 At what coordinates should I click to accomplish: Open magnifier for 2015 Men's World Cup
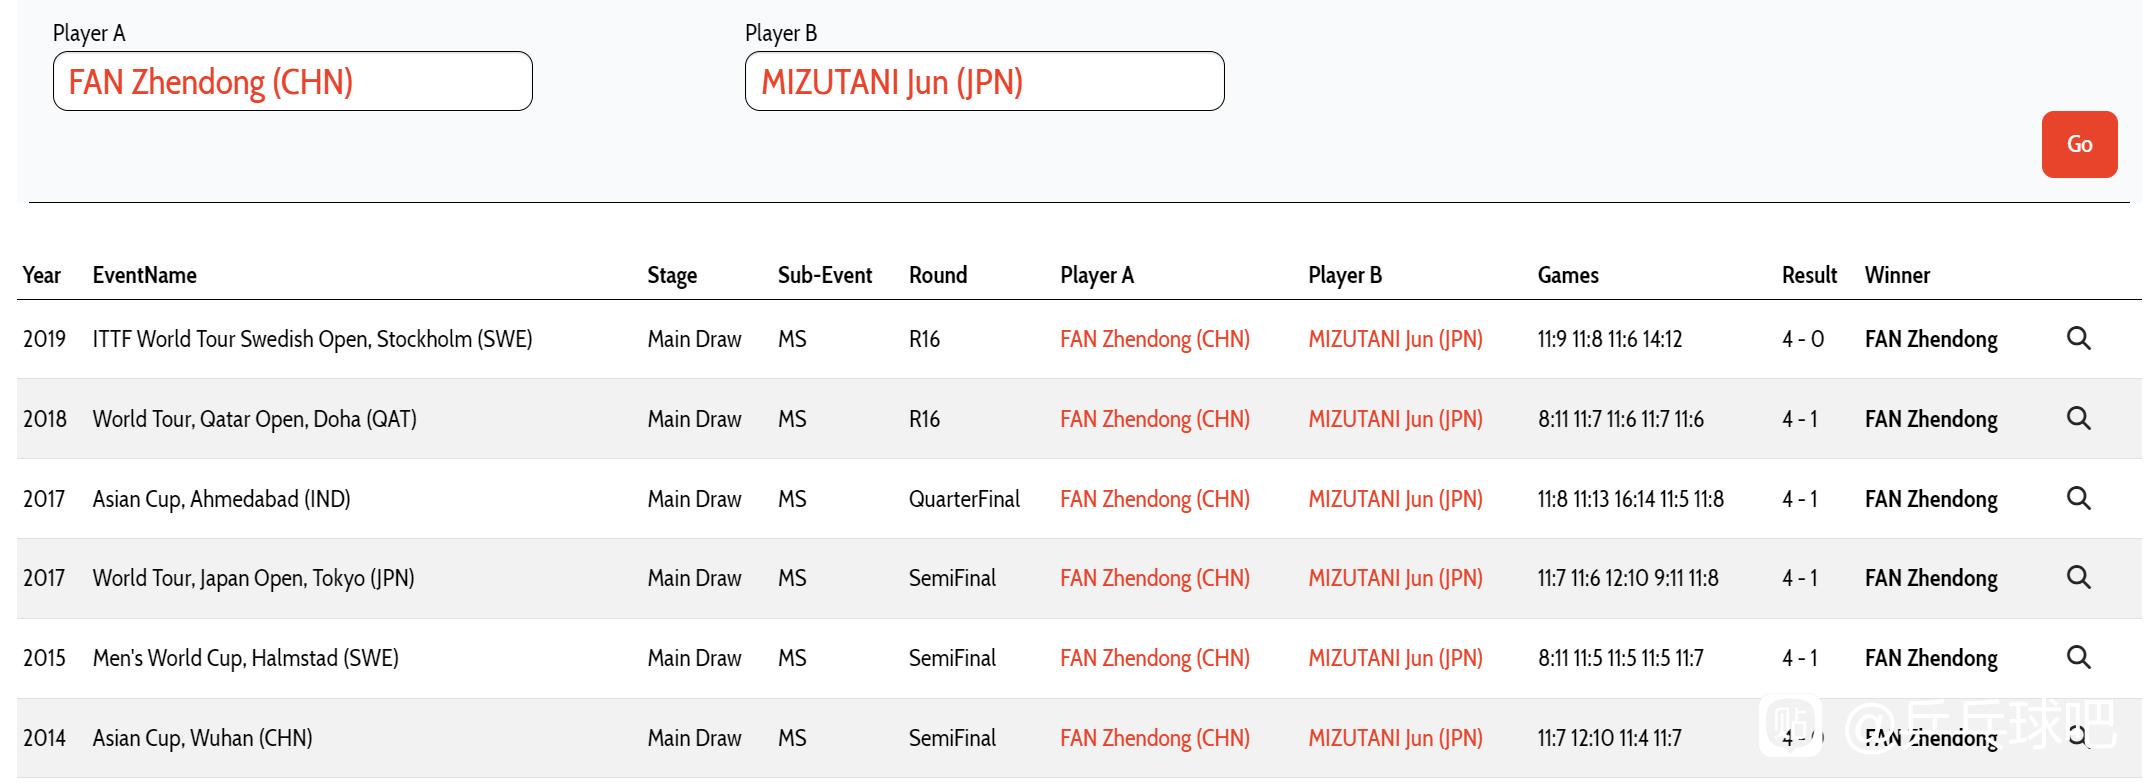tap(2078, 657)
